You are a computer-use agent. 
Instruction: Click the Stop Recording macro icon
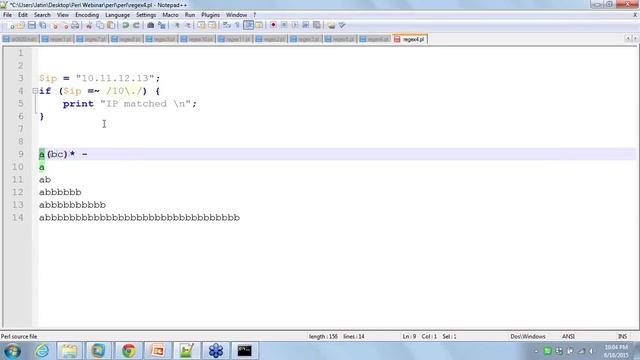284,25
